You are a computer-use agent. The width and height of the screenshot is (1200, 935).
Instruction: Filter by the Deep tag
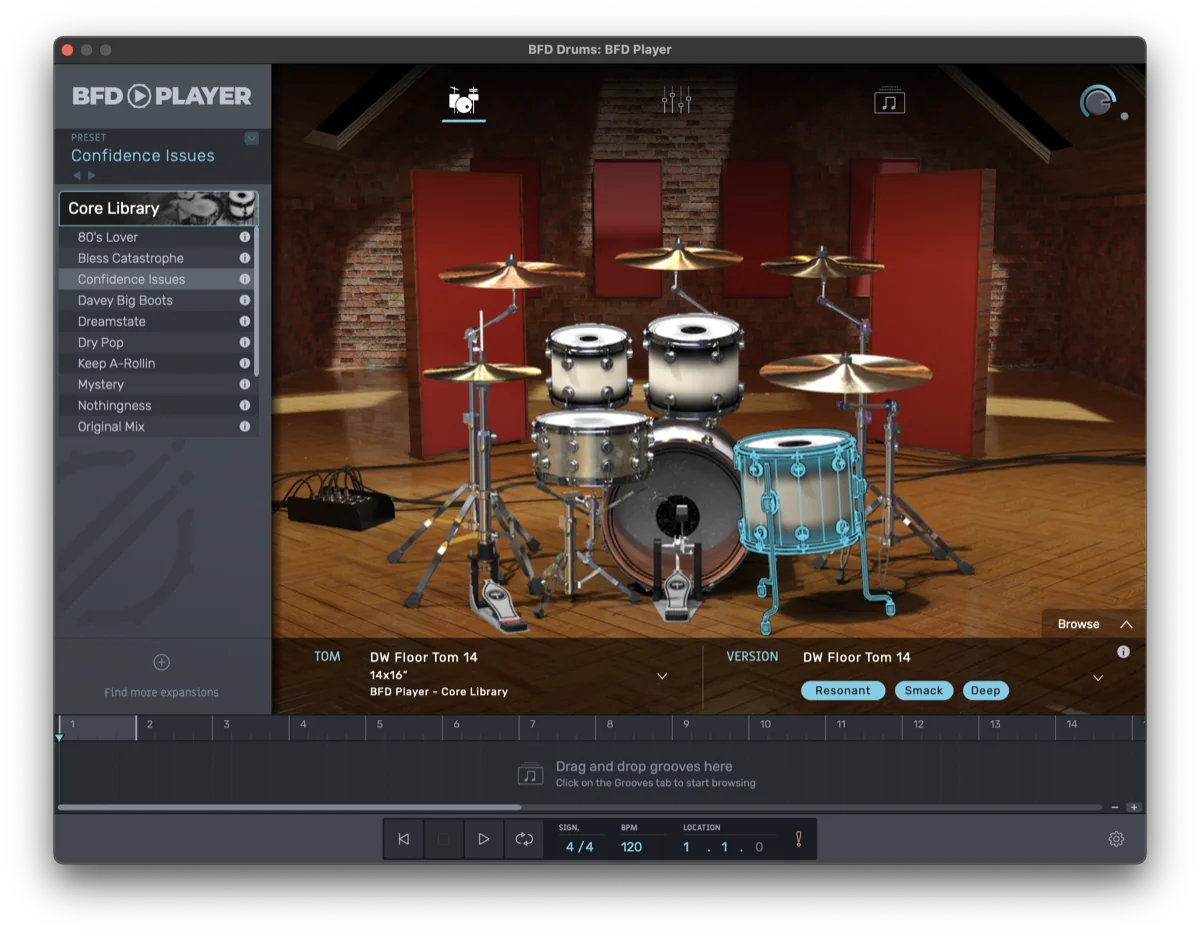pos(986,690)
